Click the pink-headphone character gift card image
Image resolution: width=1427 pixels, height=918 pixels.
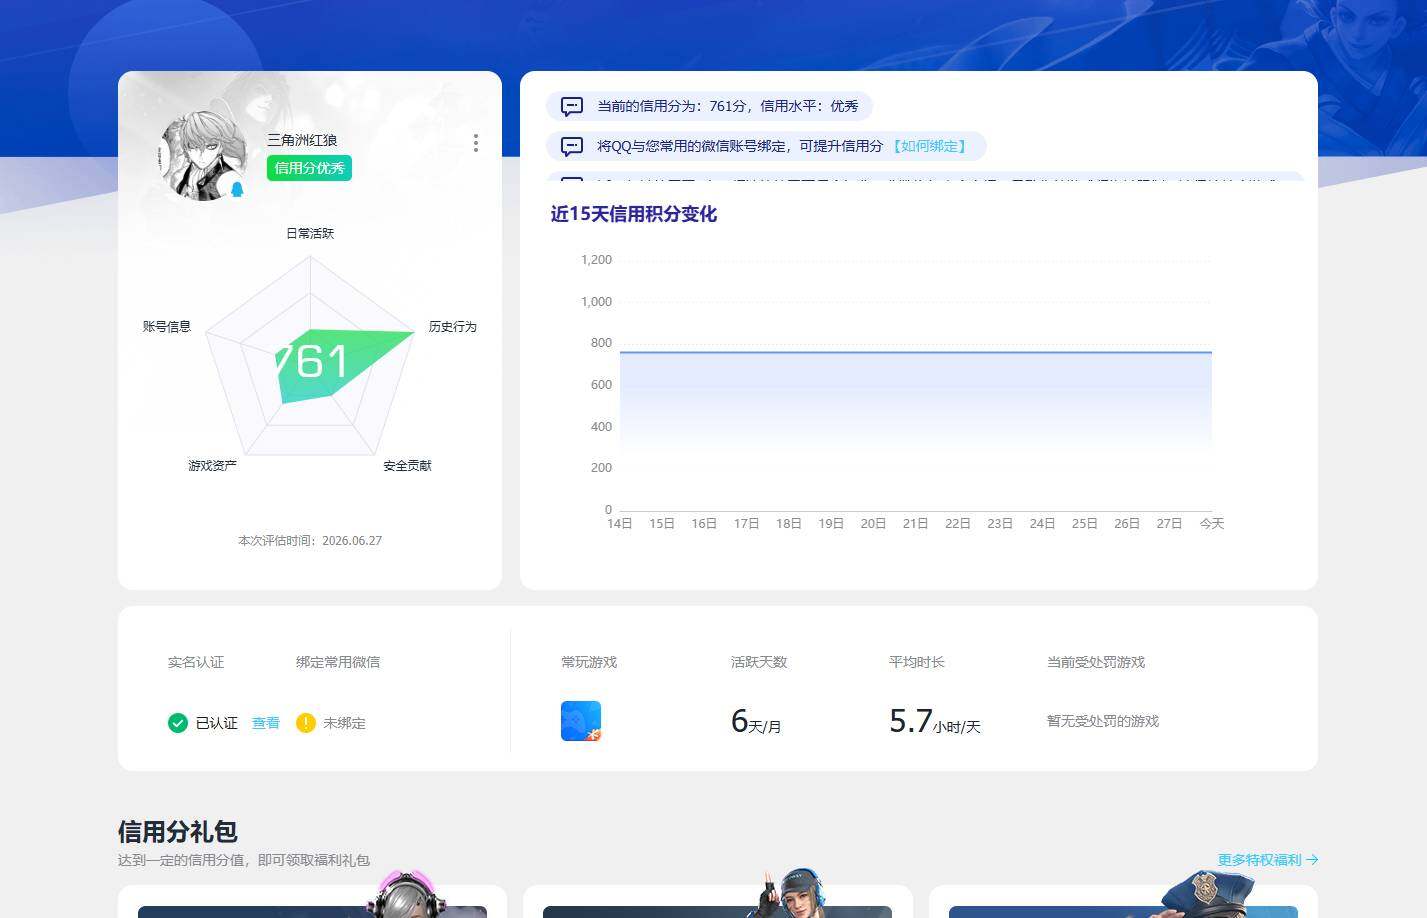coord(407,893)
